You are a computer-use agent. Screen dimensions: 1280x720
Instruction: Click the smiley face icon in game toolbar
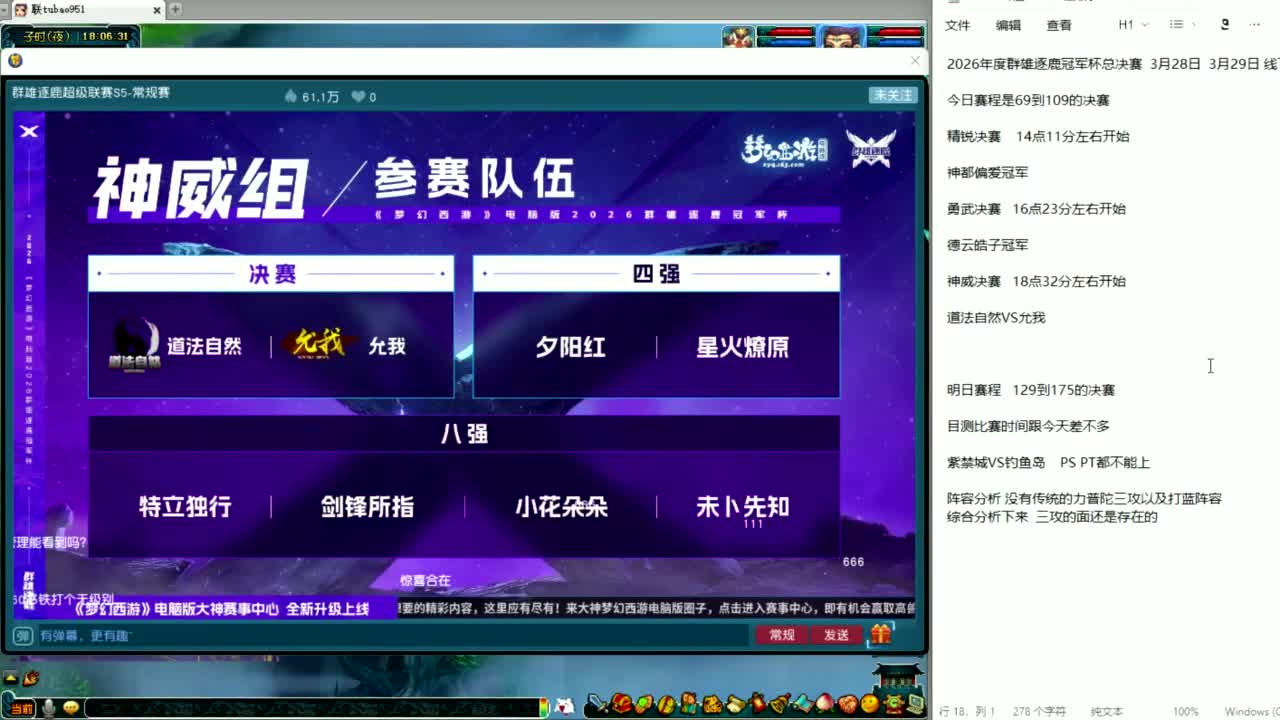(869, 704)
